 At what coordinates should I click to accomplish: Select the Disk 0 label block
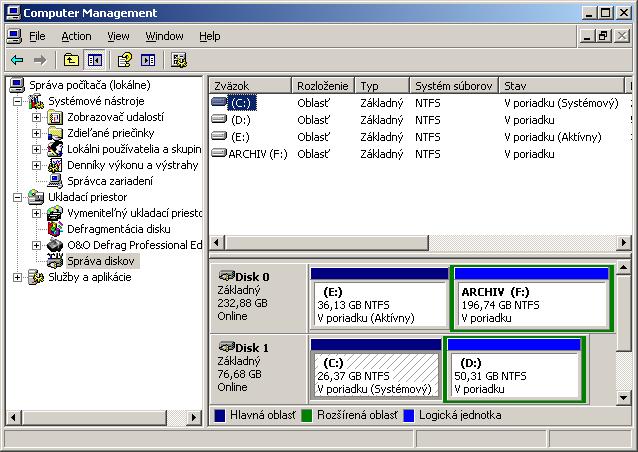point(258,297)
